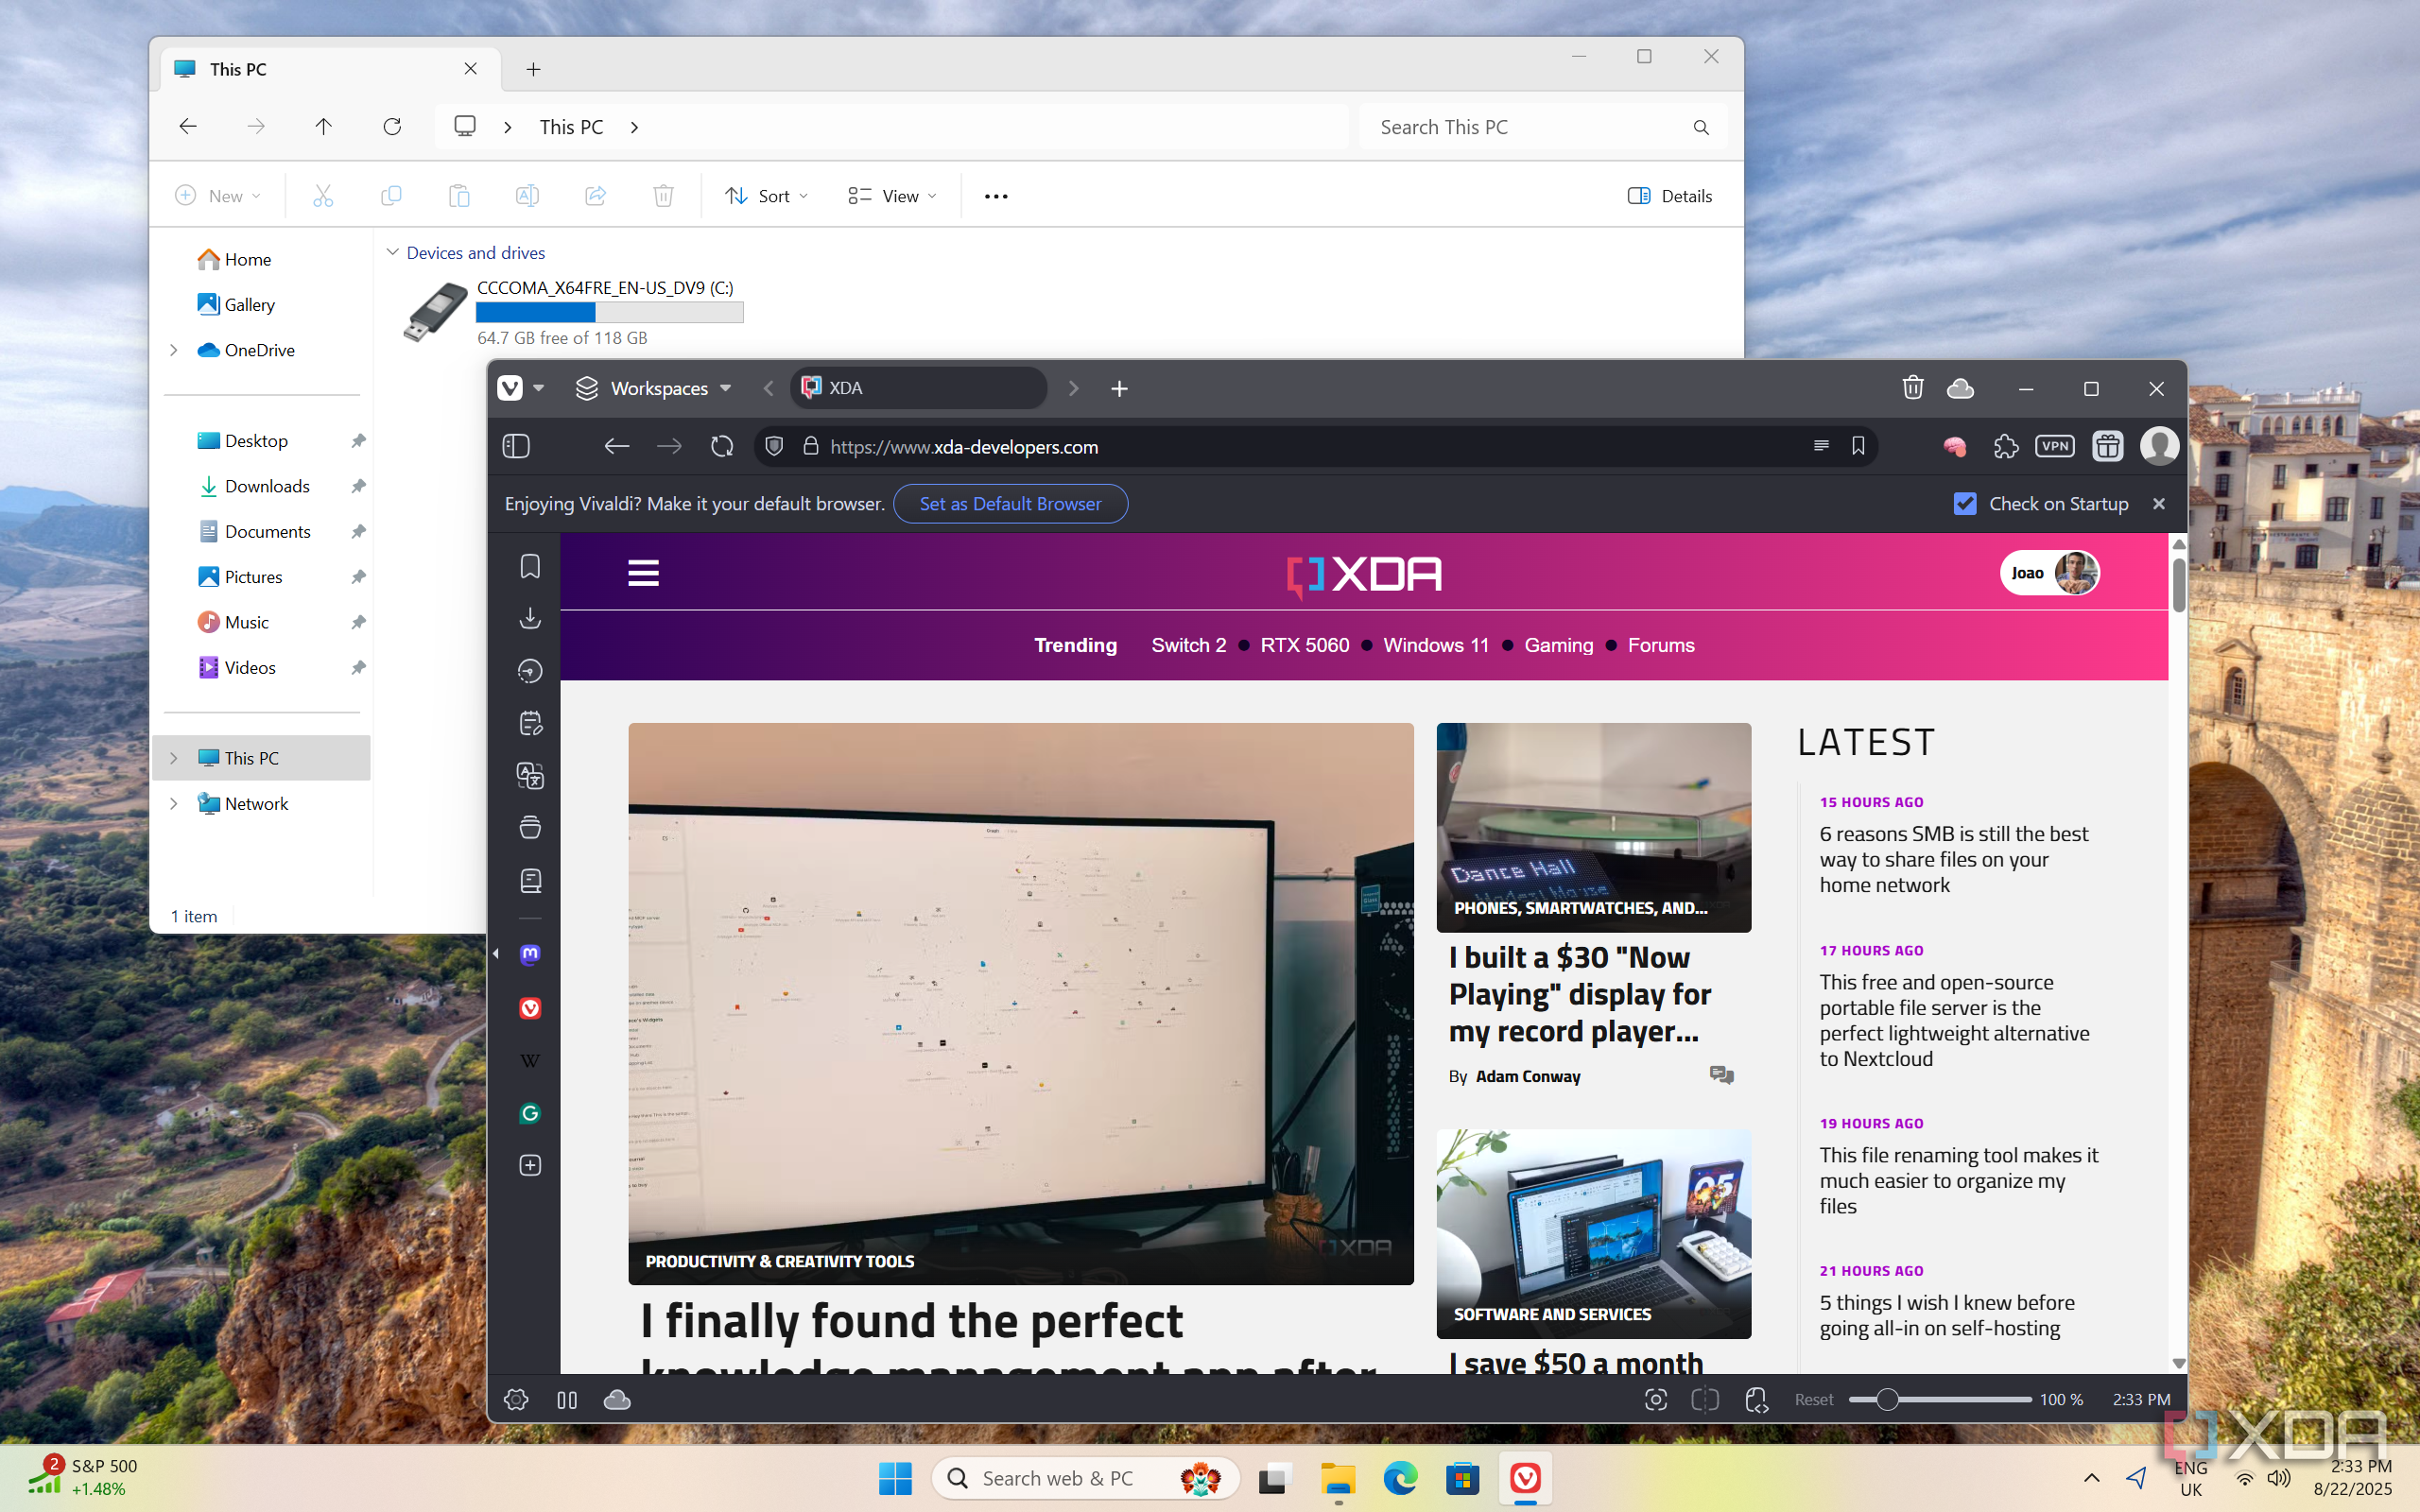Open tracker blocker shield icon
The width and height of the screenshot is (2420, 1512).
point(774,446)
